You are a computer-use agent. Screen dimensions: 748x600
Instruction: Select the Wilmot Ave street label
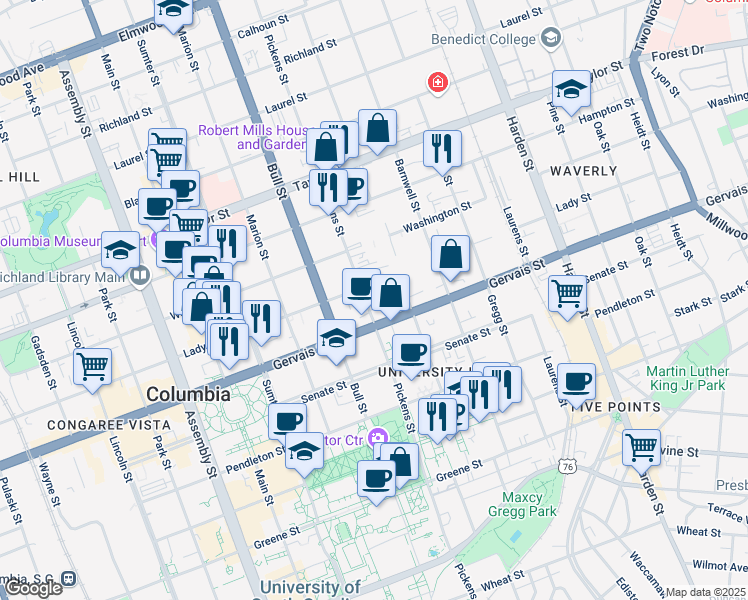click(720, 566)
